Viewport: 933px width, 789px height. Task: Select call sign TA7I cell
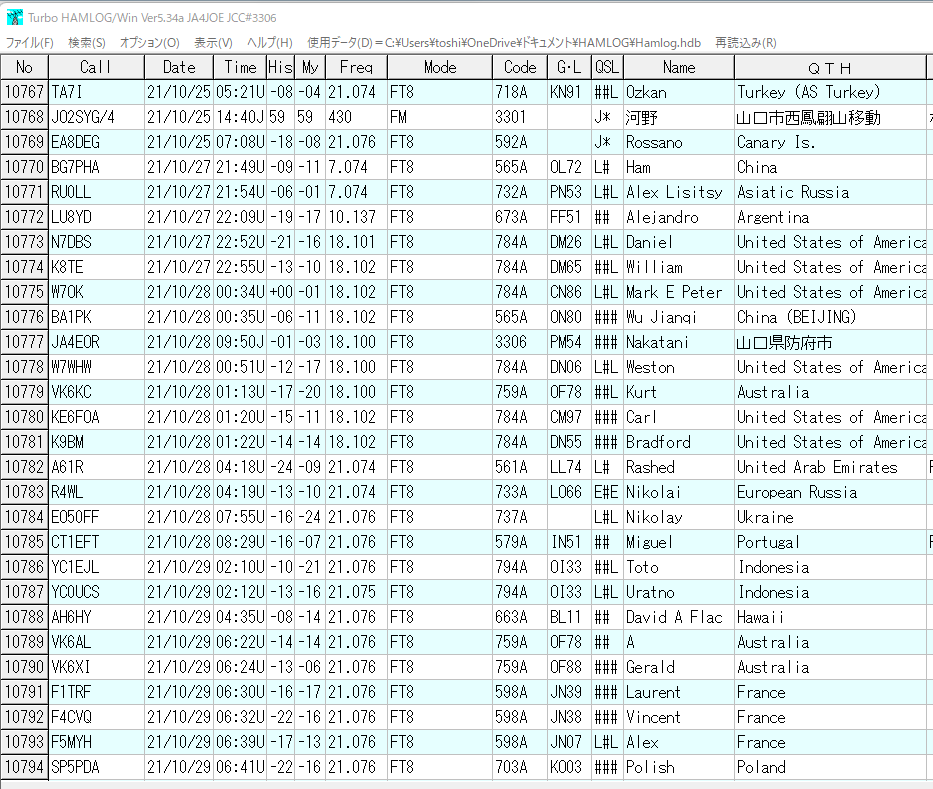[97, 92]
